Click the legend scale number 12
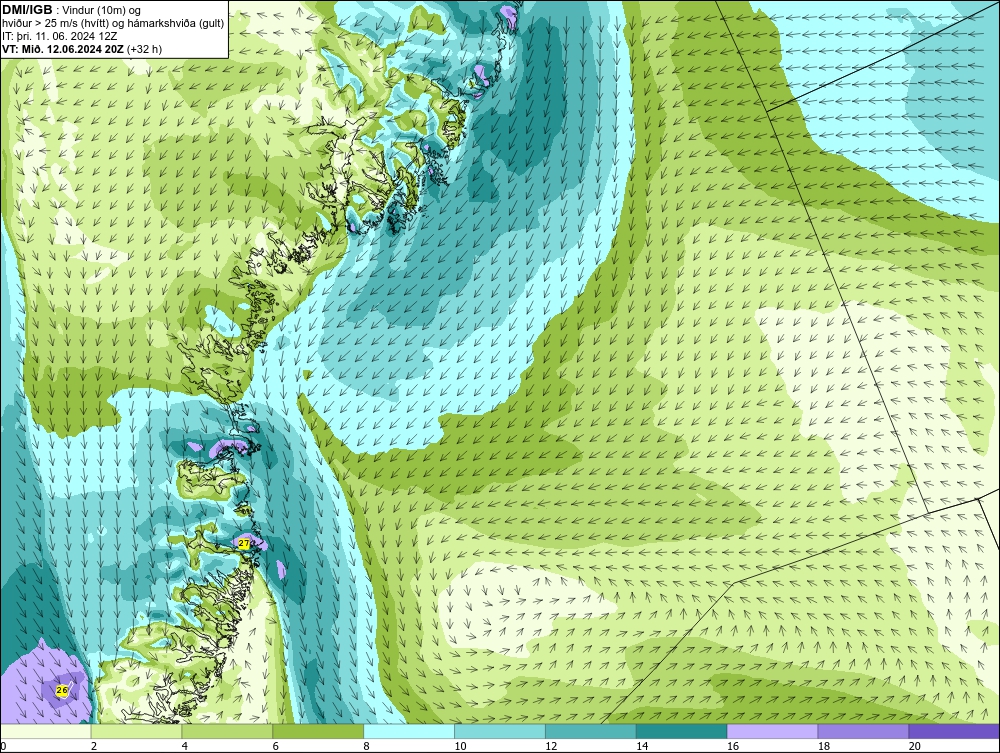Image resolution: width=1000 pixels, height=753 pixels. [551, 746]
